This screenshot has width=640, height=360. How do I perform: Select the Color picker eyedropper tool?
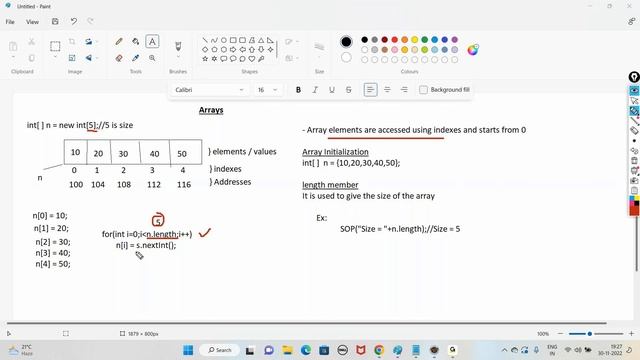(x=136, y=58)
